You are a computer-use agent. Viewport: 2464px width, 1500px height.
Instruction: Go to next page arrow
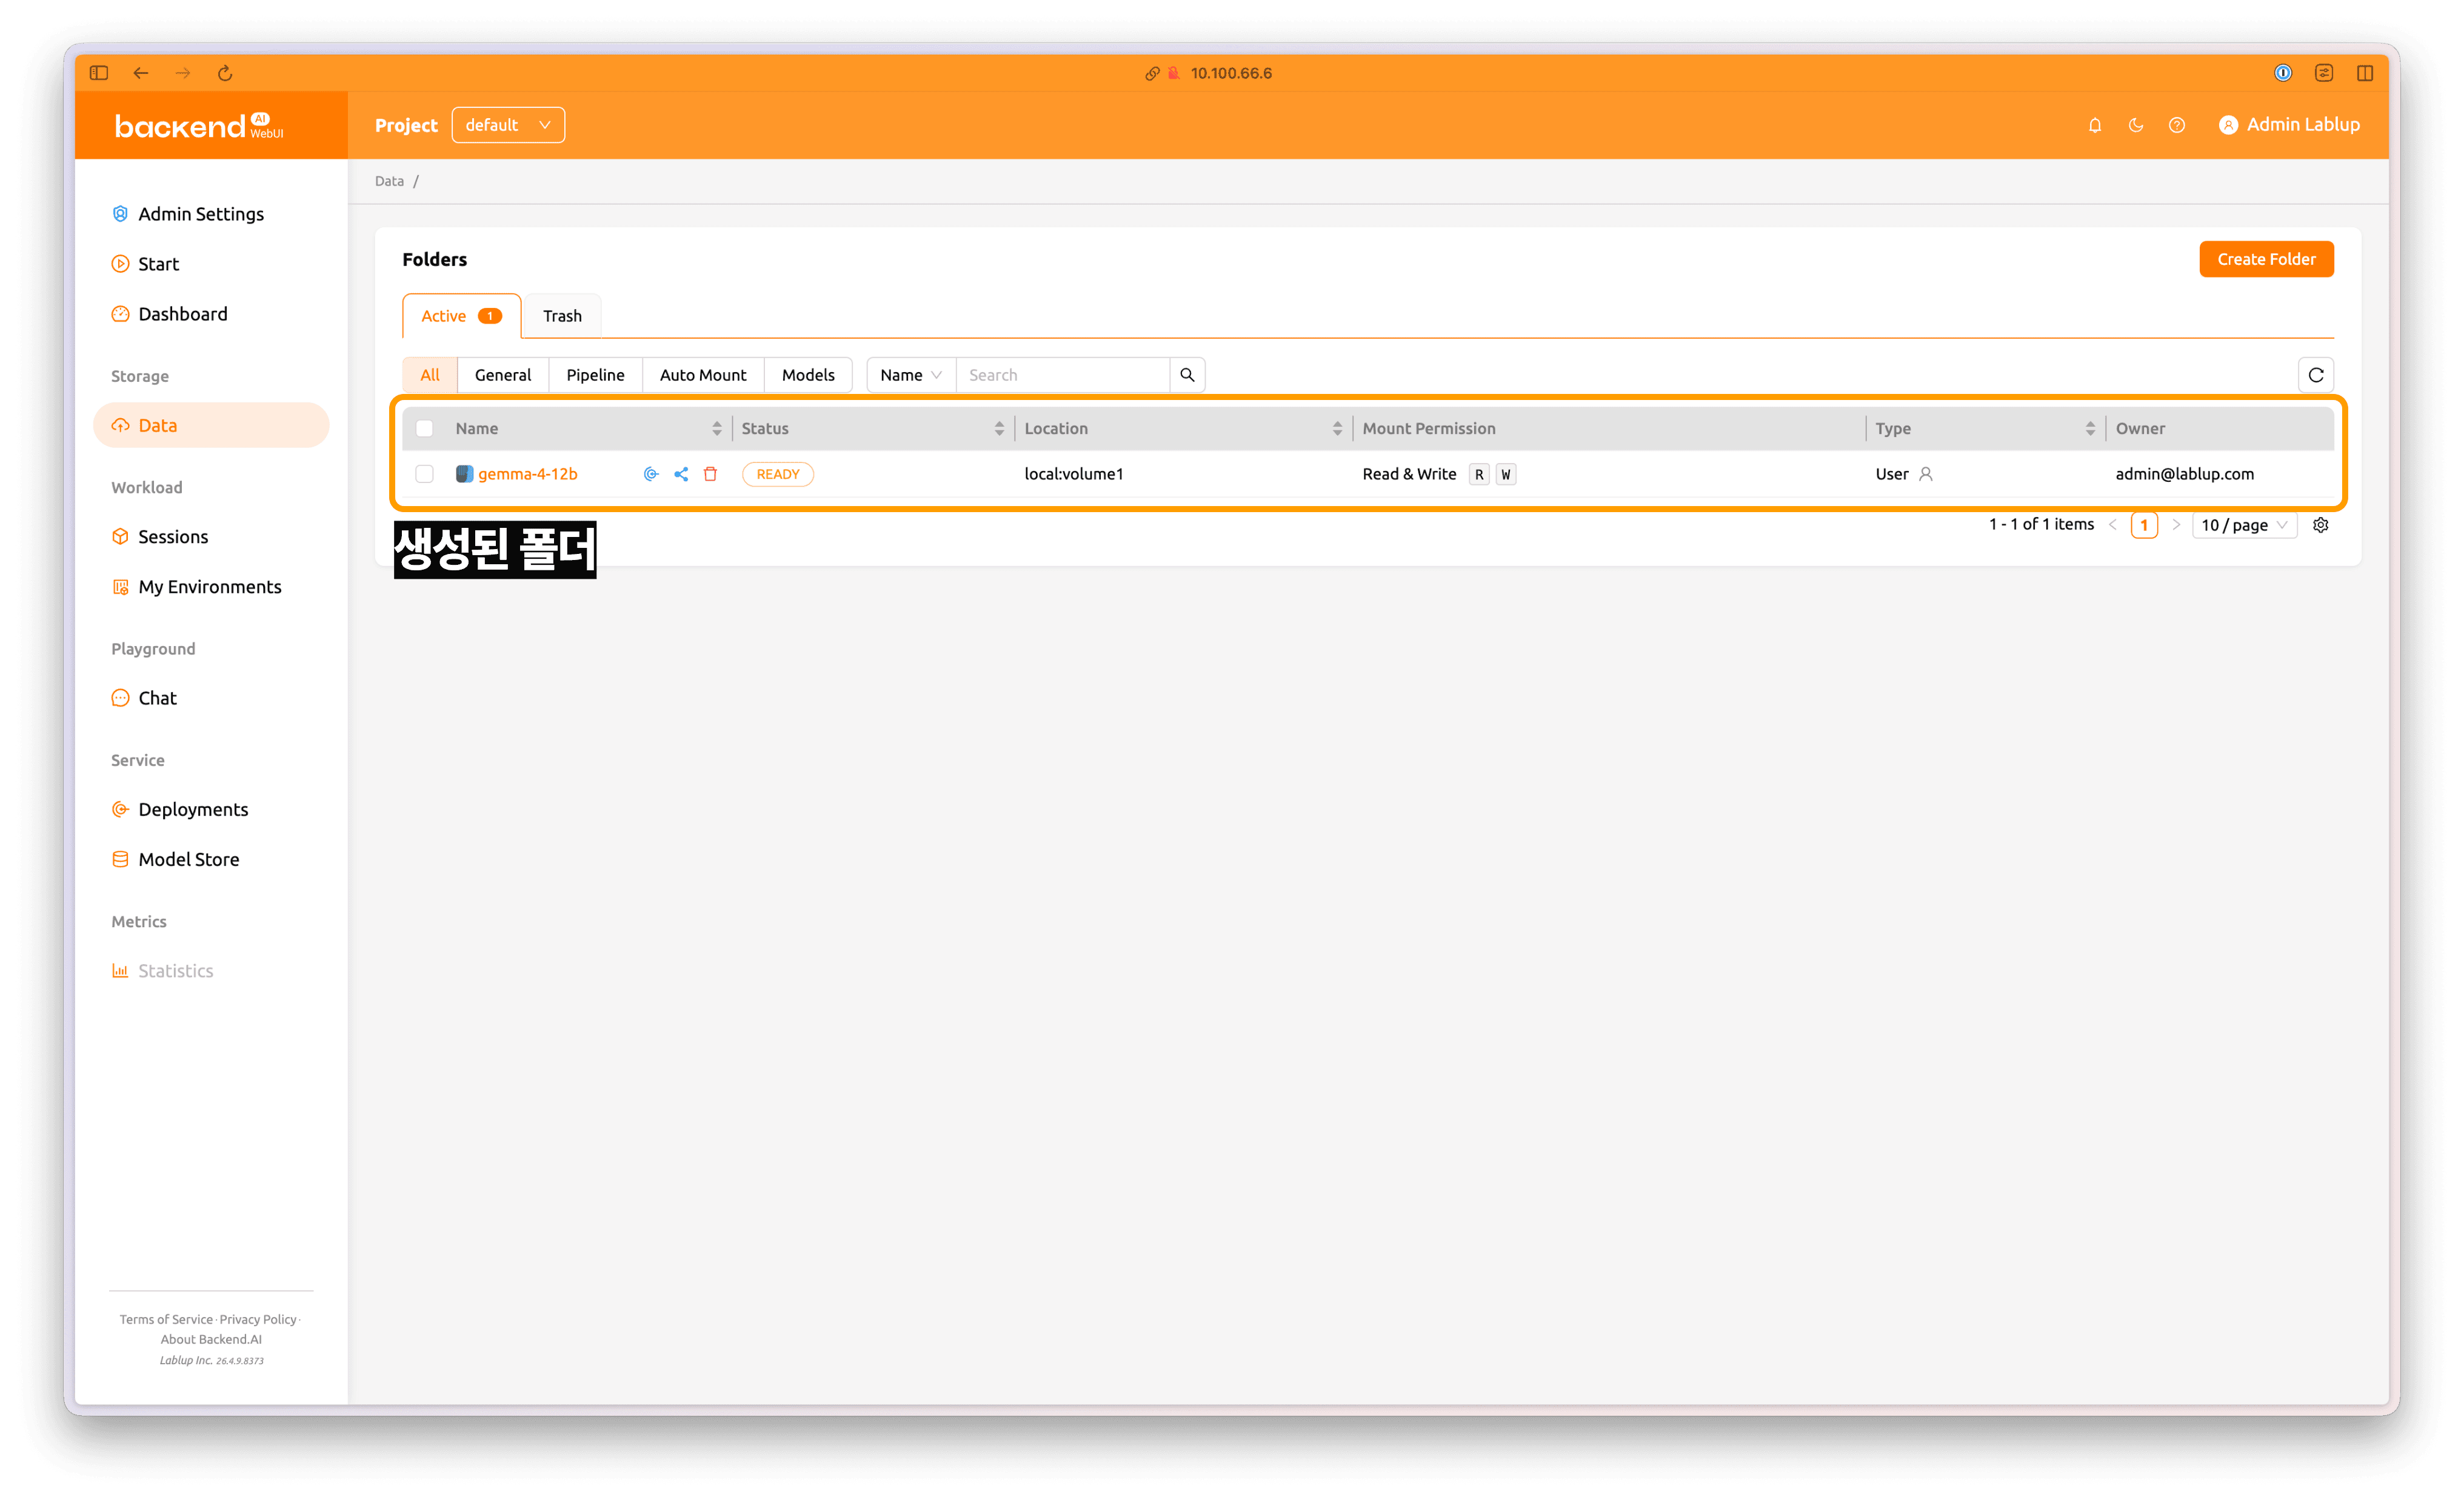click(x=2175, y=525)
